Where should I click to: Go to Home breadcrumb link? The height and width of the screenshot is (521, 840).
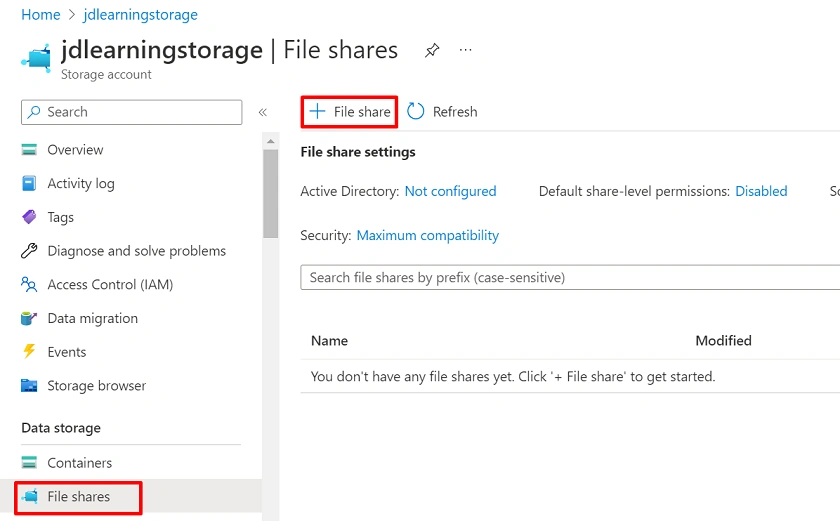pyautogui.click(x=41, y=15)
